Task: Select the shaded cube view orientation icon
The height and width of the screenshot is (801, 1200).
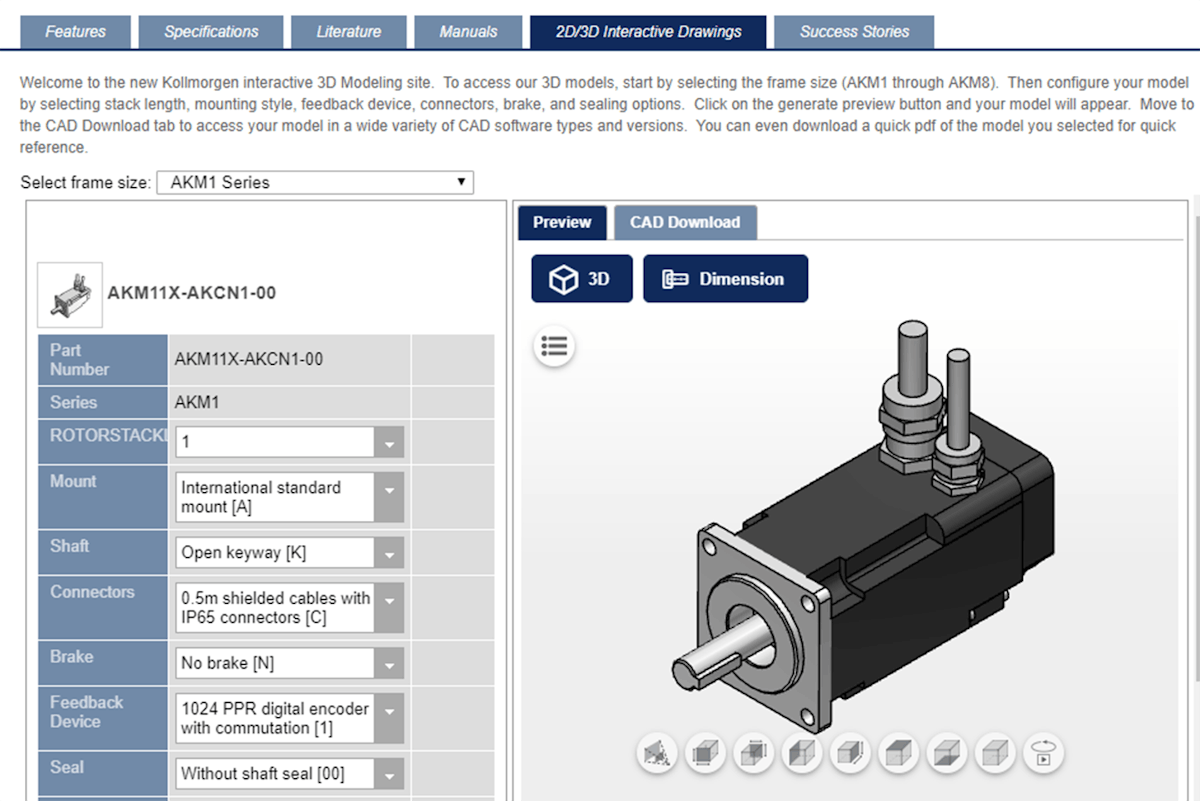Action: pyautogui.click(x=897, y=754)
